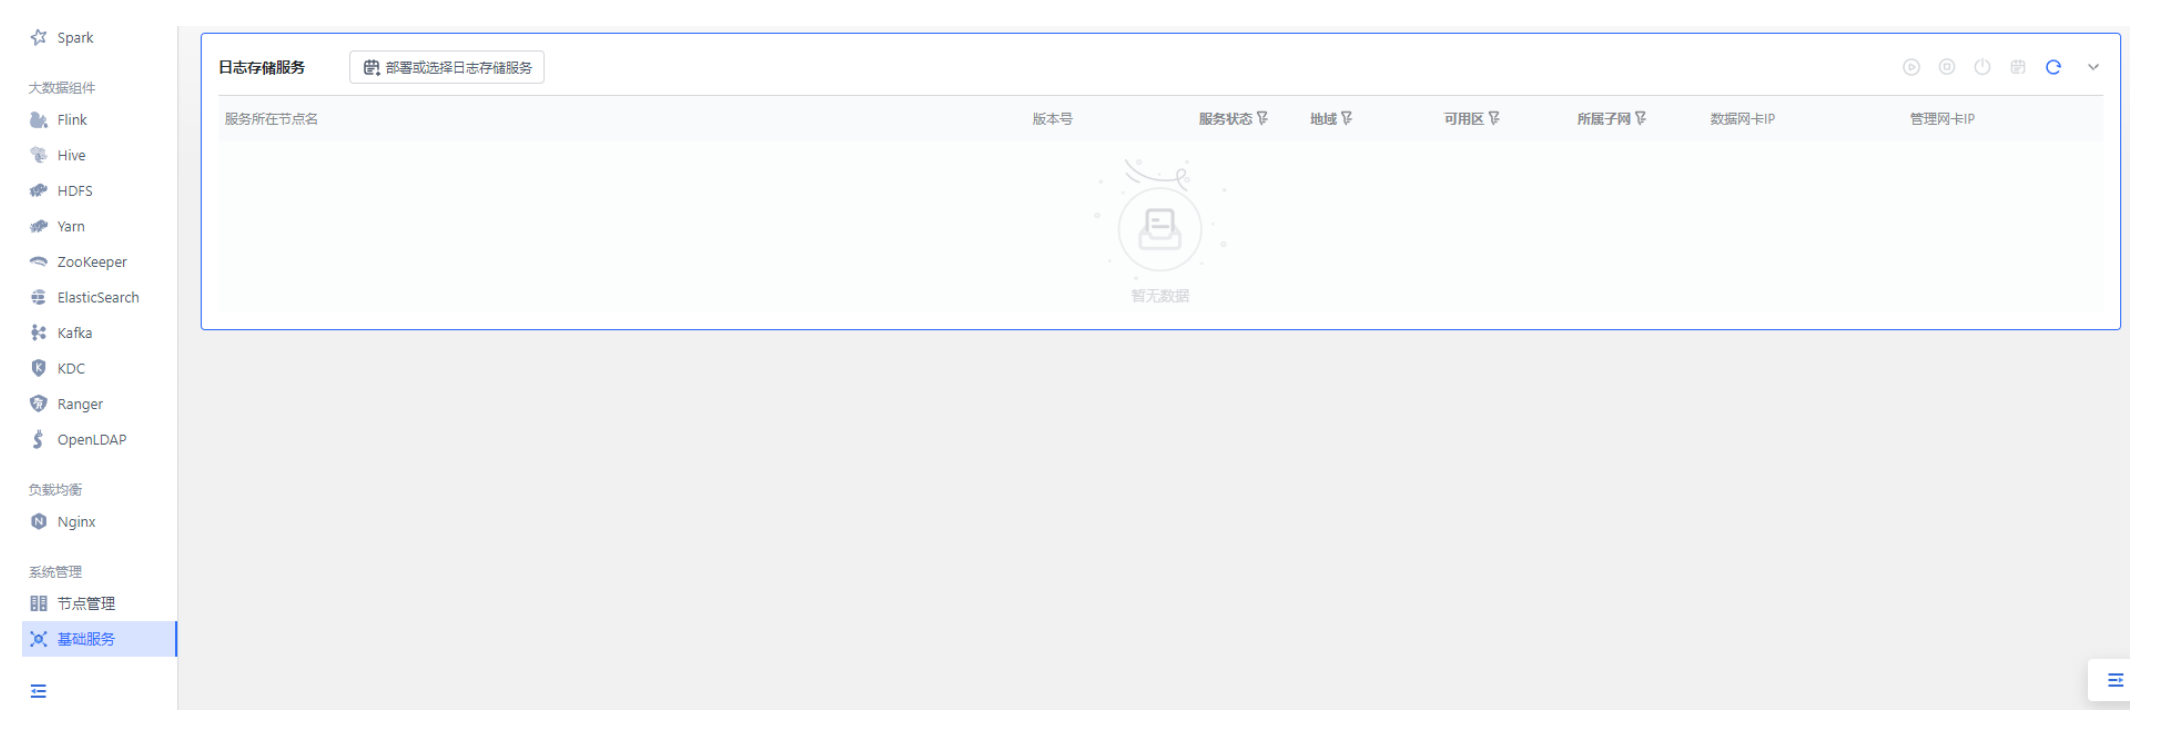
Task: Click the calendar log icon in toolbar
Action: coord(2018,67)
